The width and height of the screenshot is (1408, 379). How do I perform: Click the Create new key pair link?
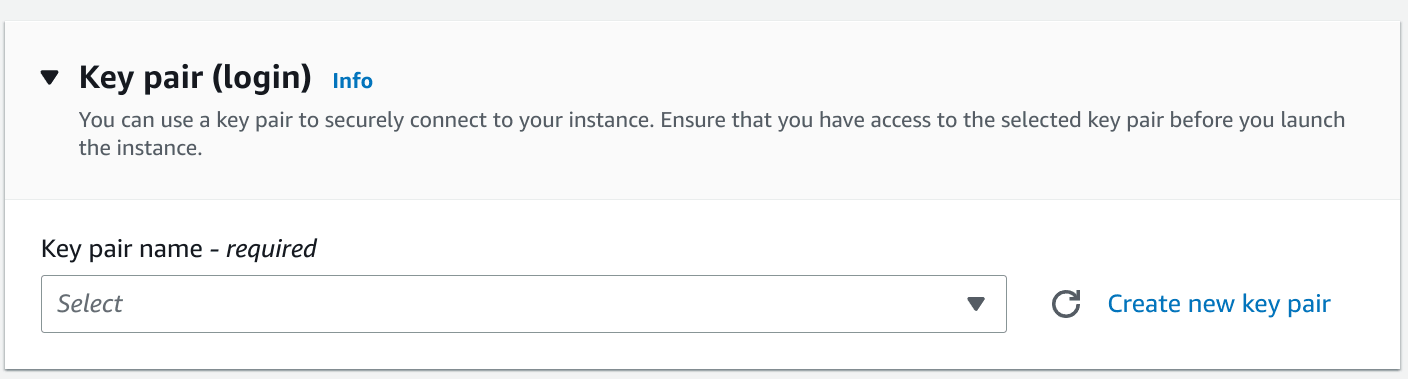pos(1219,304)
